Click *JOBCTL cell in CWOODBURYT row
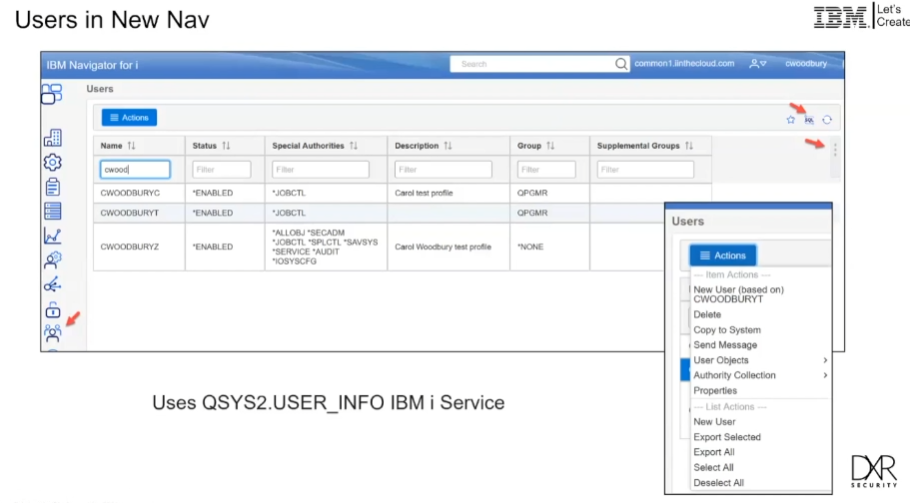 [x=288, y=213]
